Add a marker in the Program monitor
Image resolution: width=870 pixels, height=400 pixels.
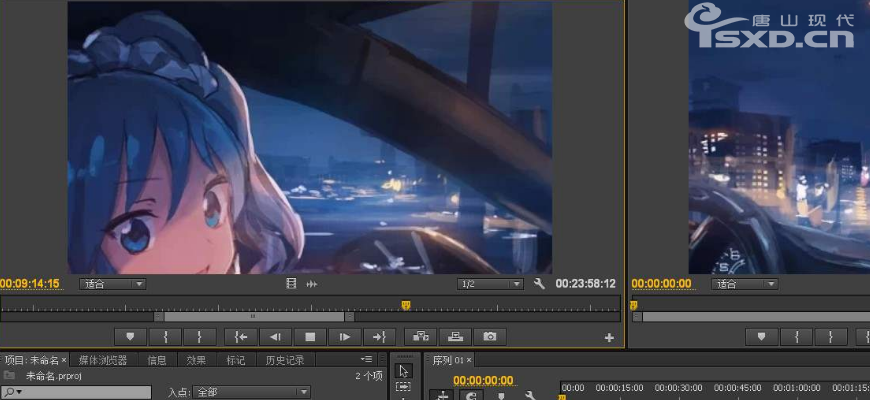761,336
